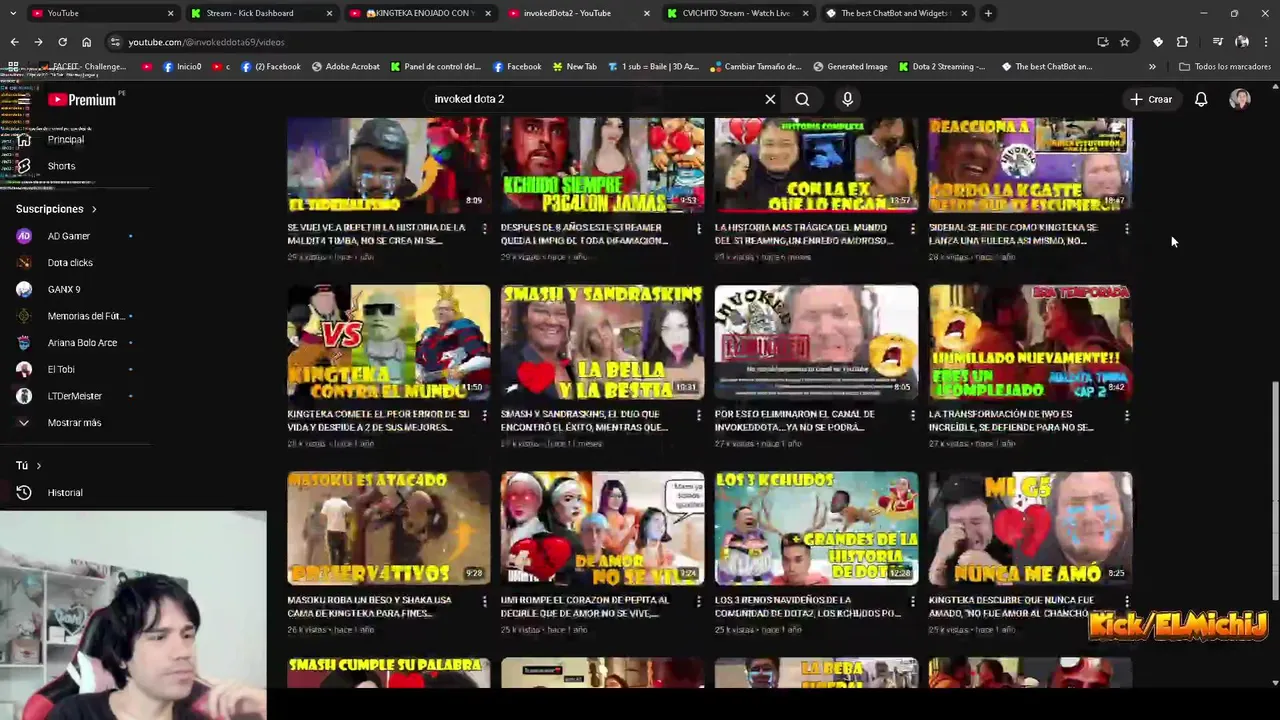Open a new browser tab
Screen dimensions: 1280x720
(x=988, y=13)
